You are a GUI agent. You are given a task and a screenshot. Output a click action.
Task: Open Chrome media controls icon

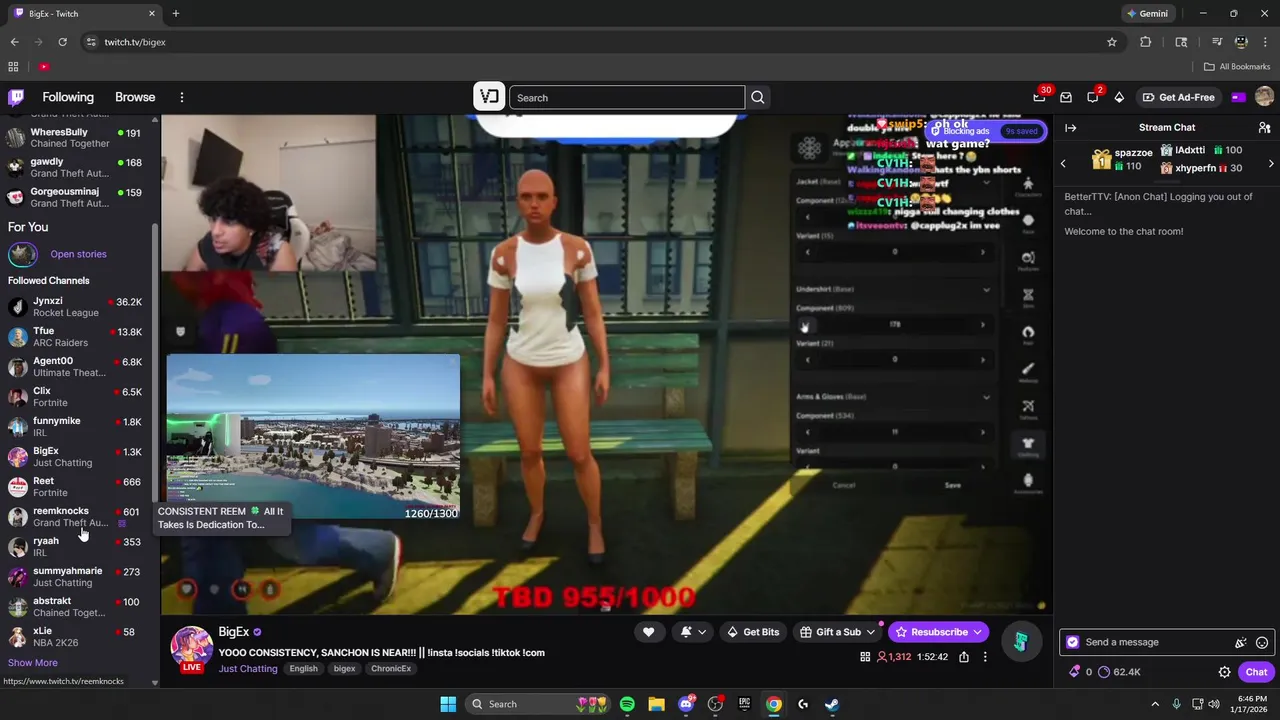tap(1217, 42)
